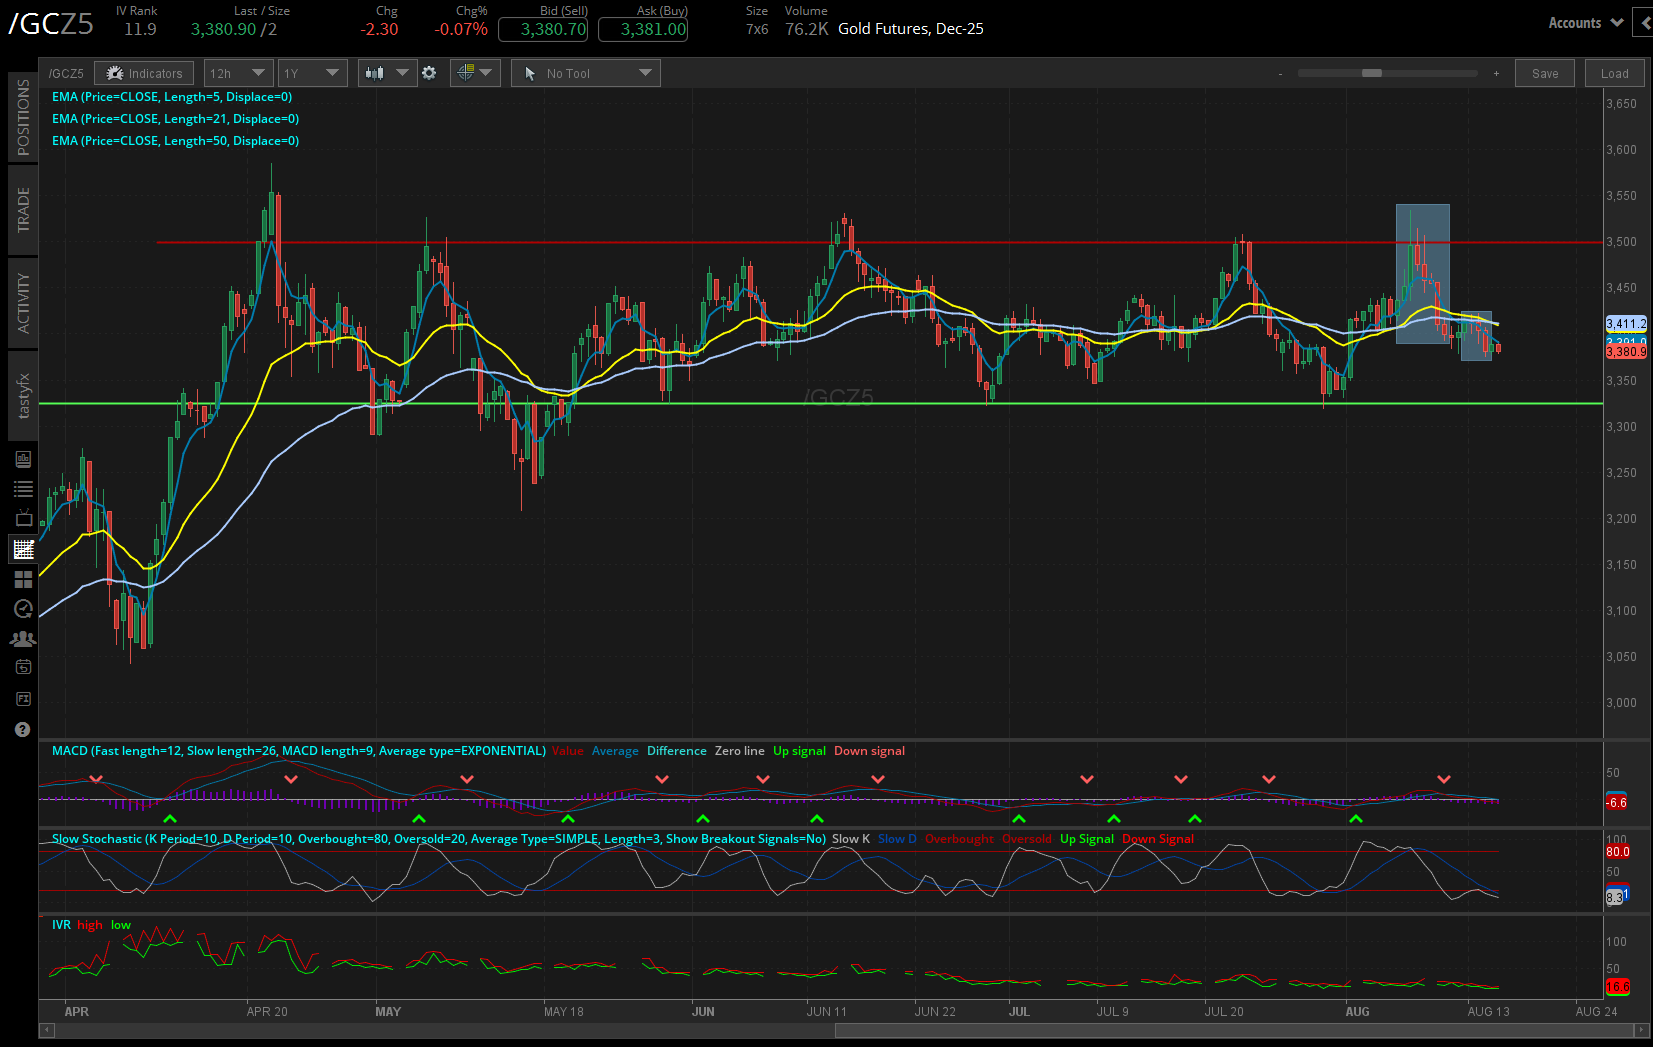Screen dimensions: 1653x1047
Task: Open the watchlist icon in the sidebar
Action: 22,488
